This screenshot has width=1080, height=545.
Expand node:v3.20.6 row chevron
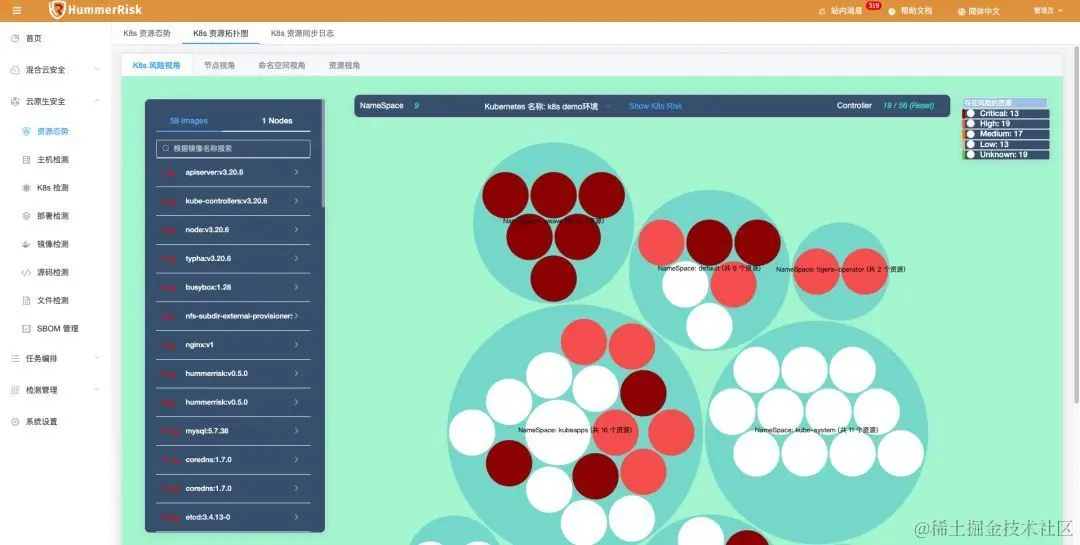[297, 229]
